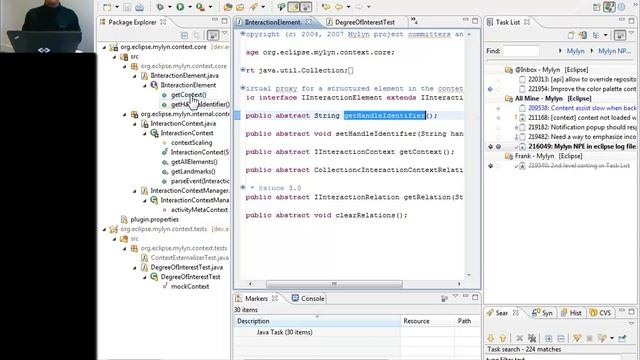Click Remove All Matches icon in Search
This screenshot has height=360, width=640.
point(532,338)
